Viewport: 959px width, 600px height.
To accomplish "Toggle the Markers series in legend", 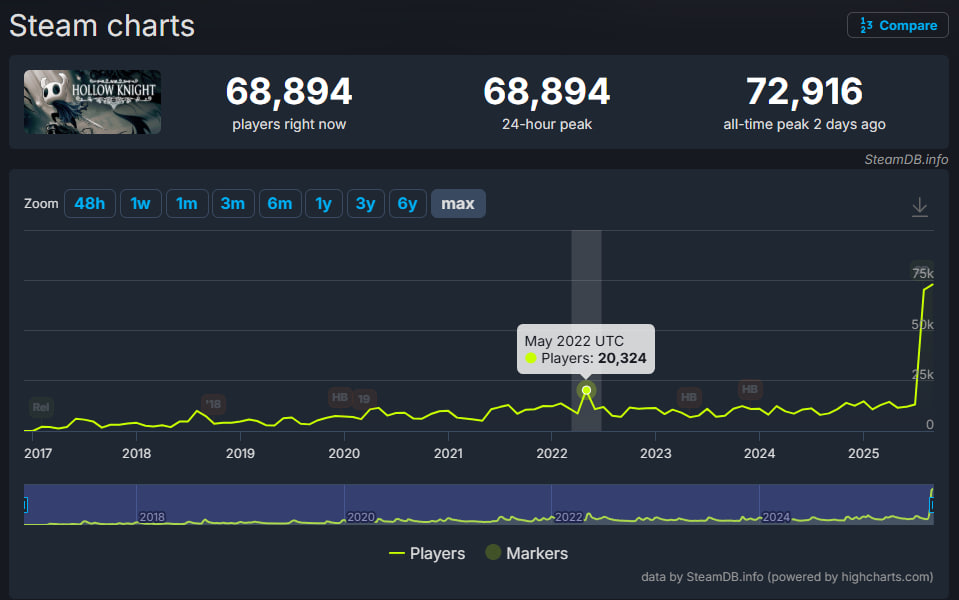I will pyautogui.click(x=527, y=554).
